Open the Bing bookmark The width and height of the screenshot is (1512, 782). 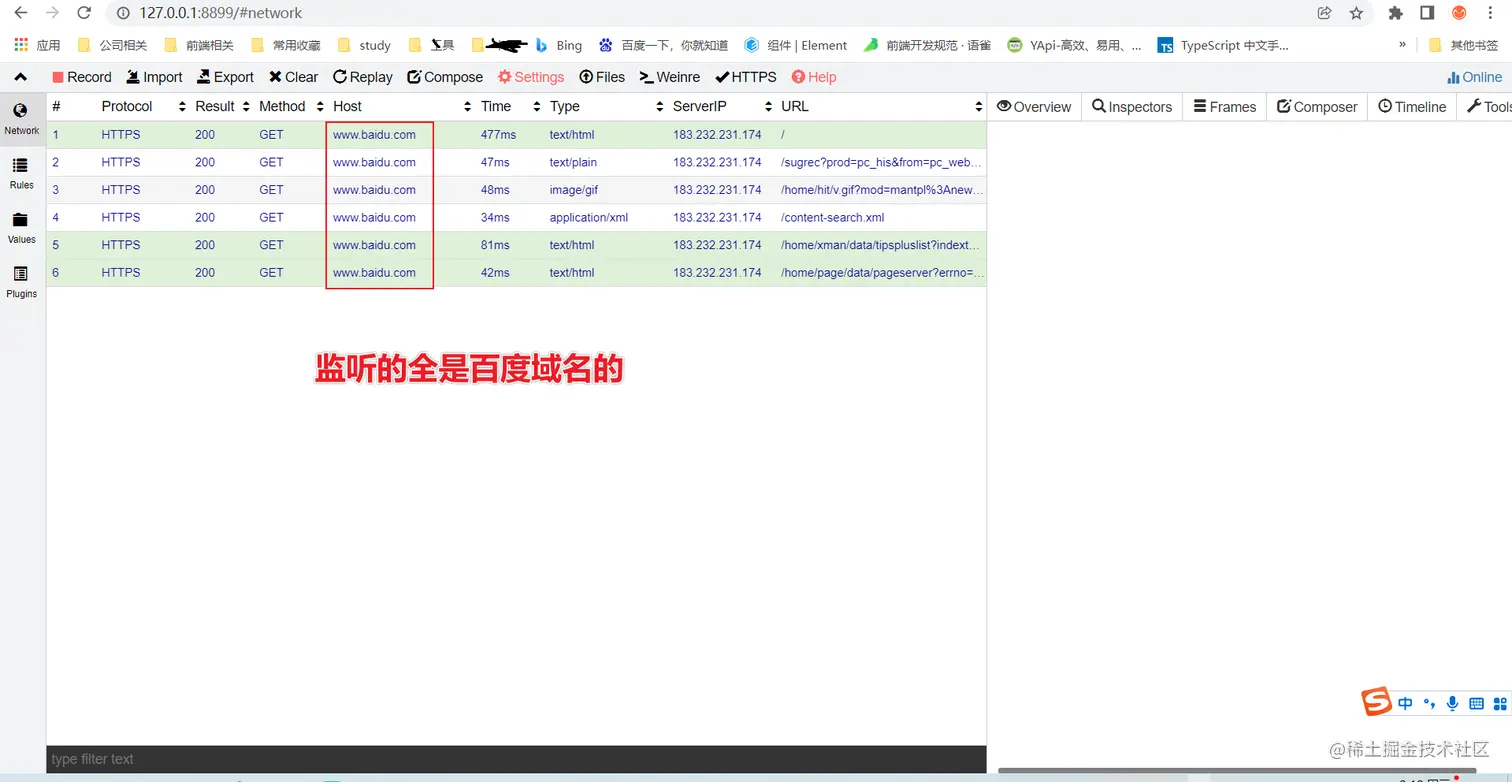click(x=558, y=45)
